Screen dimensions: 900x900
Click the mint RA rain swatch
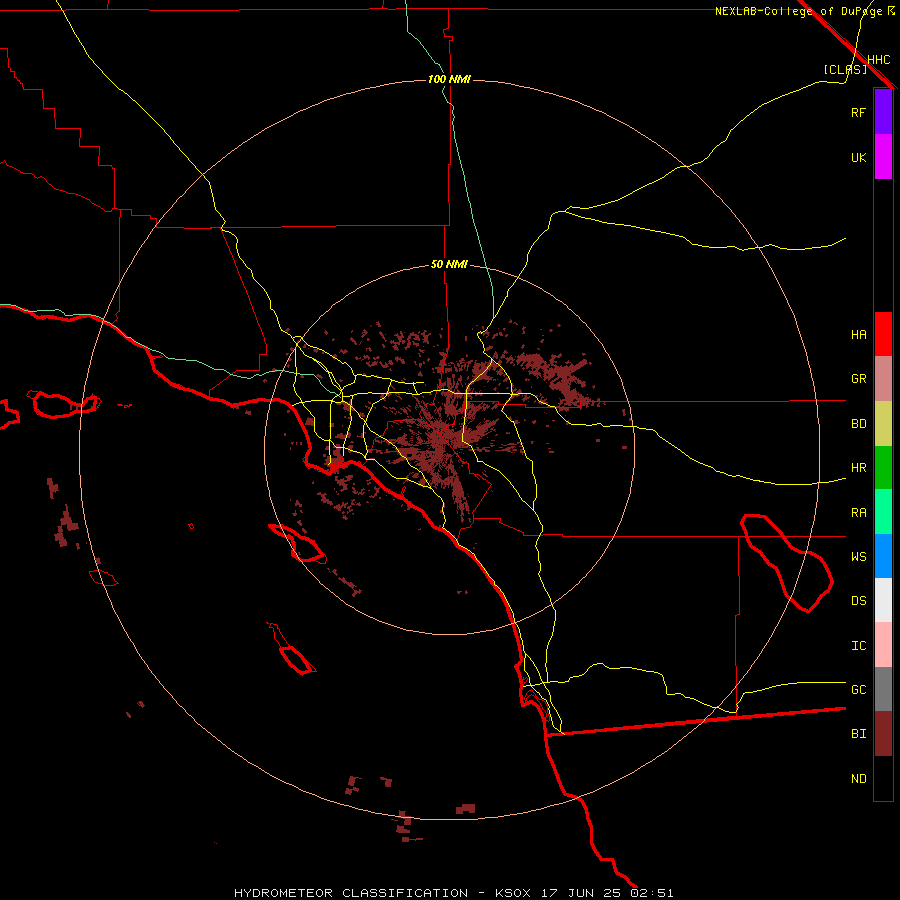coord(883,512)
